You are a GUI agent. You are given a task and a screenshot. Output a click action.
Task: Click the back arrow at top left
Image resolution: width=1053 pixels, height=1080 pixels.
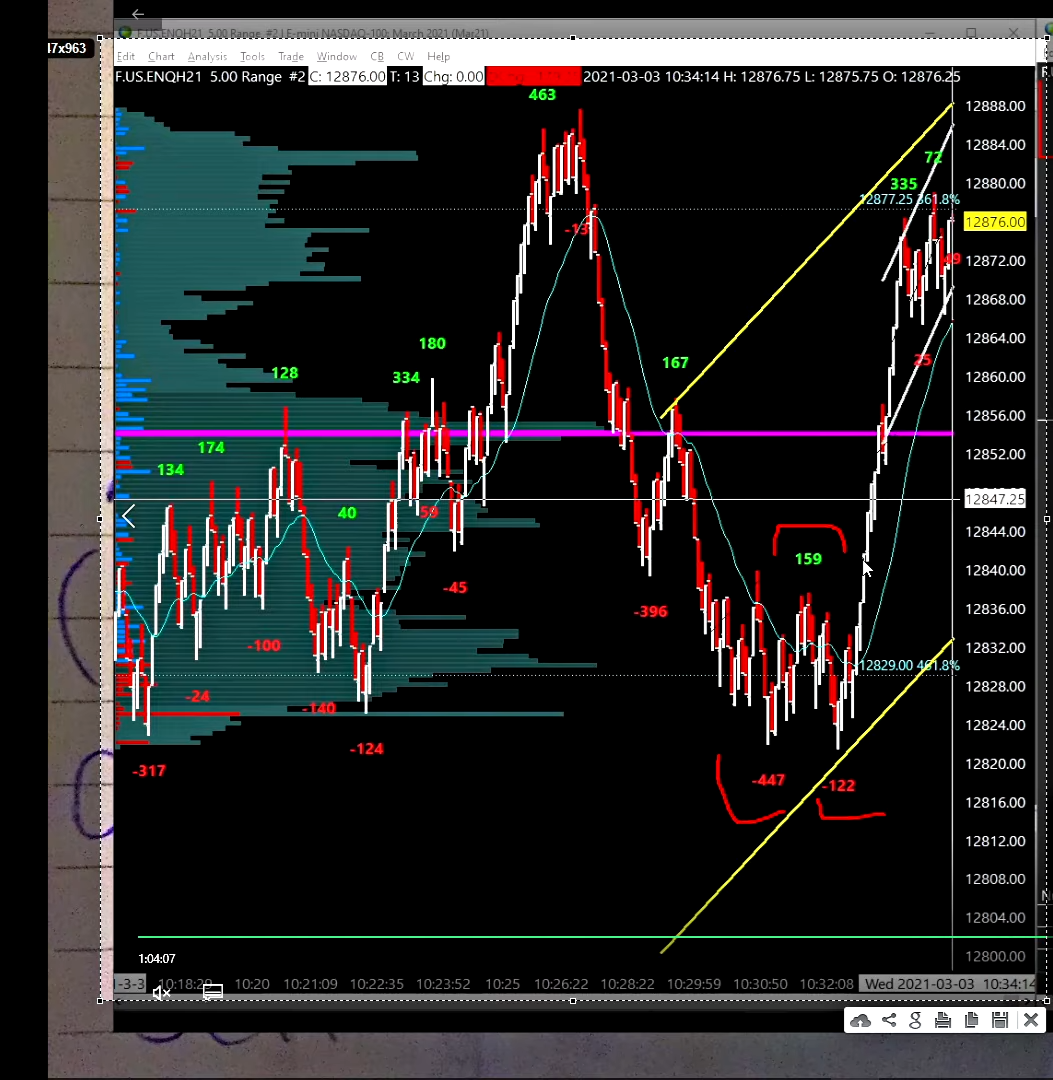click(x=138, y=14)
